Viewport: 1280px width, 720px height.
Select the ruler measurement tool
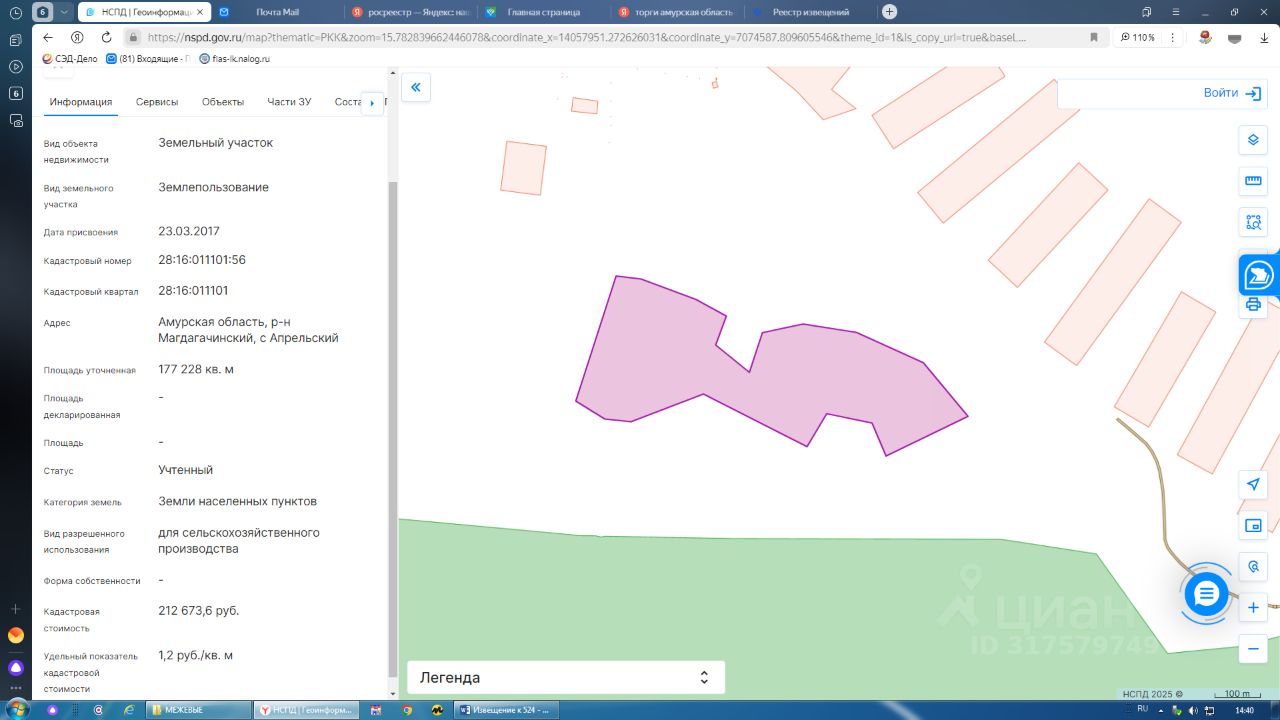[1253, 181]
